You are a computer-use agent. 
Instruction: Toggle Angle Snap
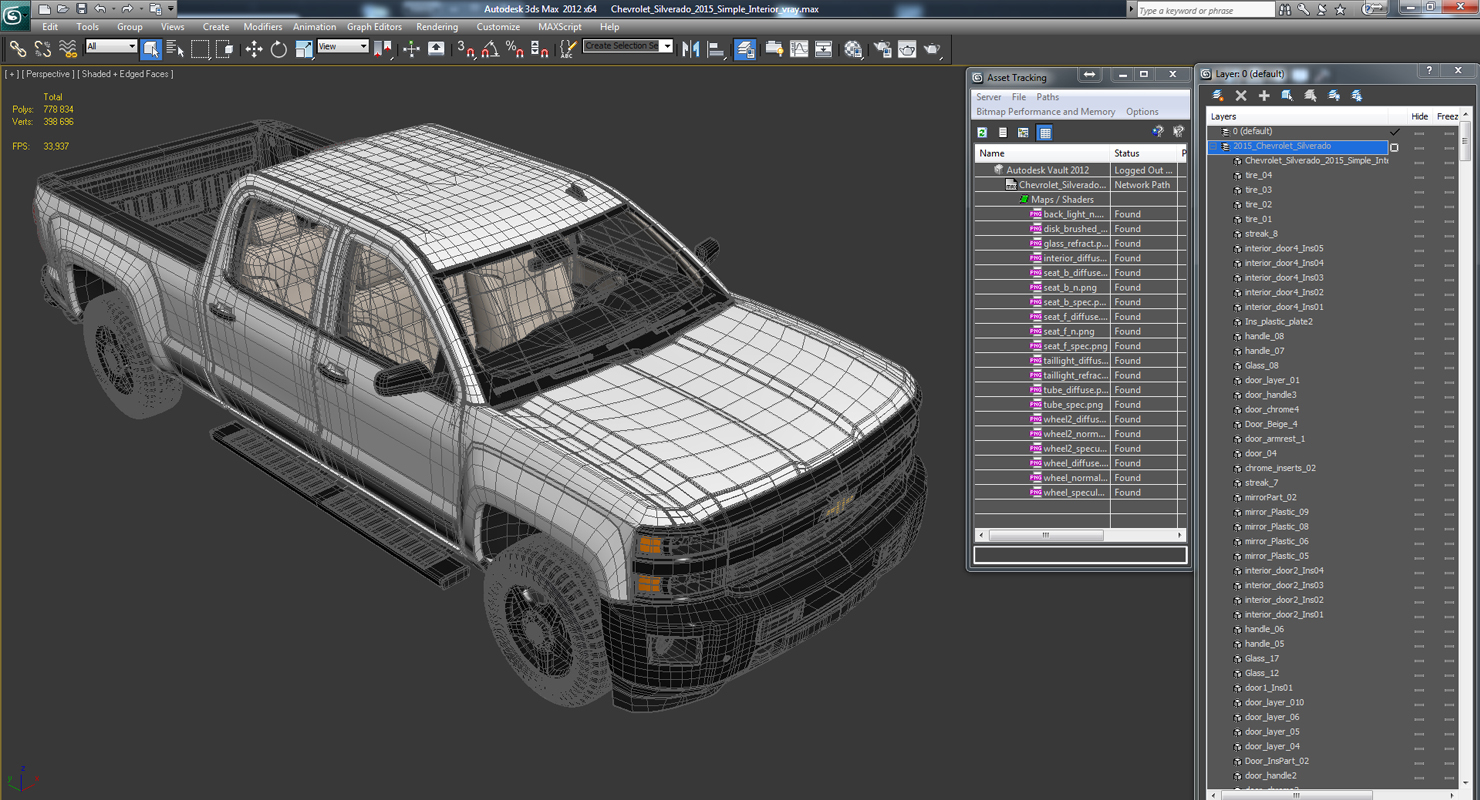(490, 48)
